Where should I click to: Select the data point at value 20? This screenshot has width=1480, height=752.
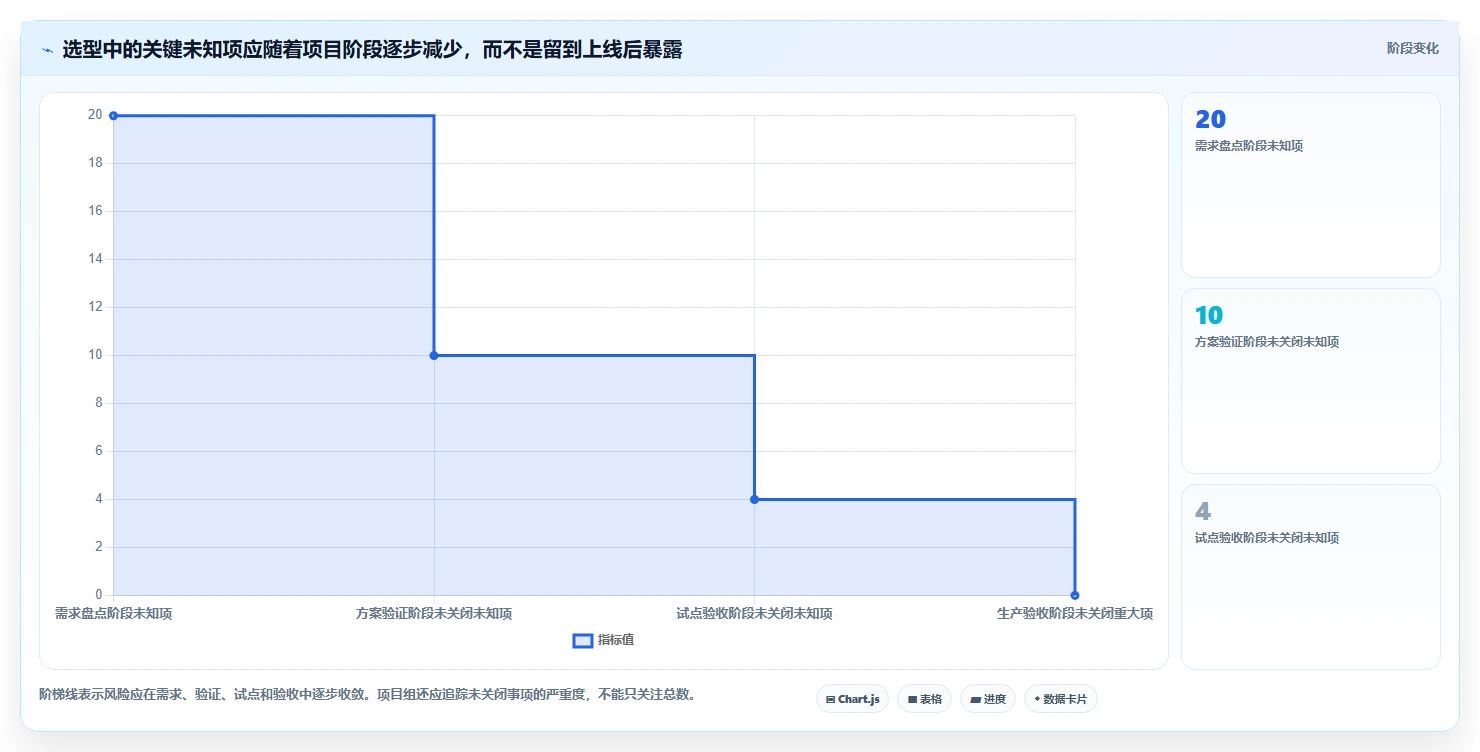coord(113,116)
